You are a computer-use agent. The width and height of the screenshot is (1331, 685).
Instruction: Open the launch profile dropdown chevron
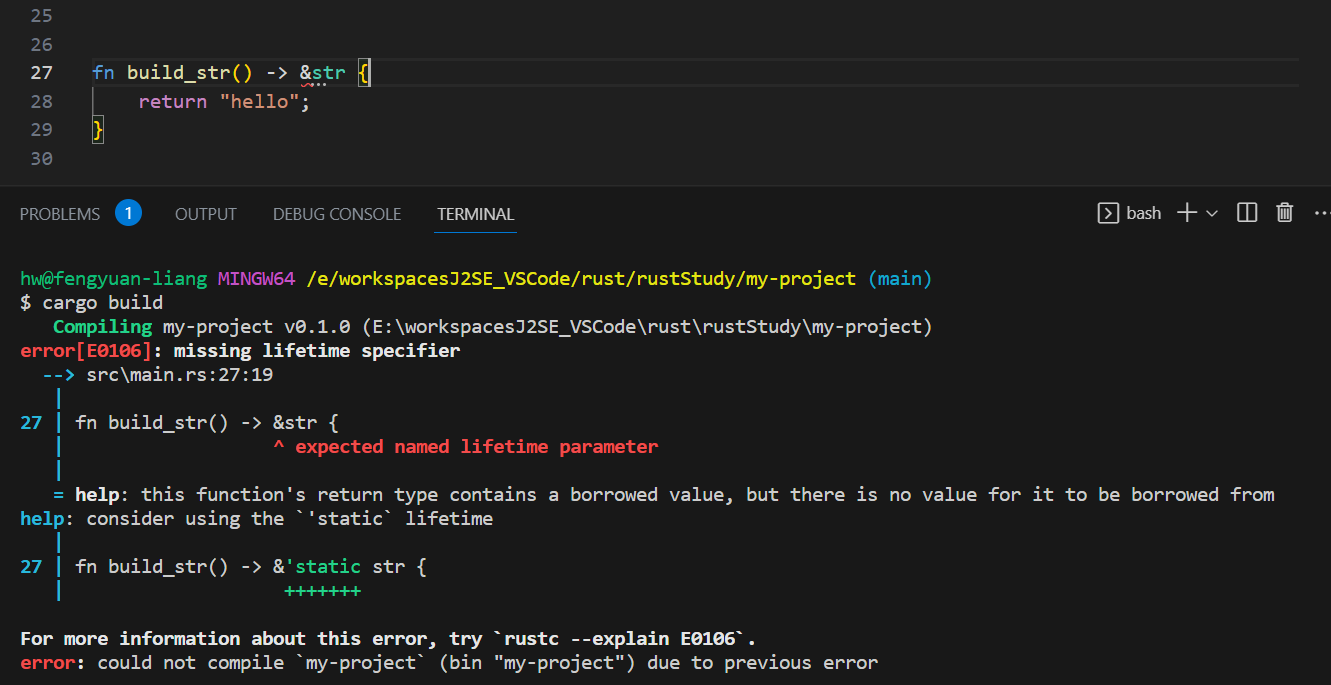coord(1212,213)
